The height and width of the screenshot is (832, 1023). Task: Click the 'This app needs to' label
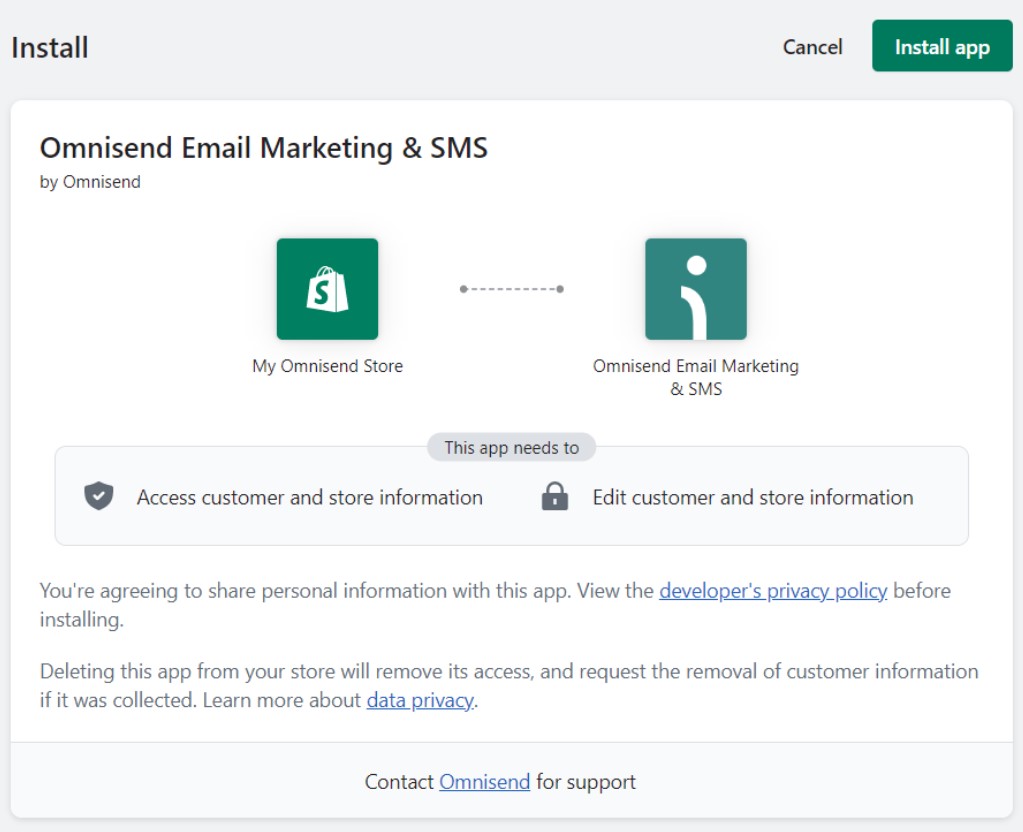[x=512, y=448]
